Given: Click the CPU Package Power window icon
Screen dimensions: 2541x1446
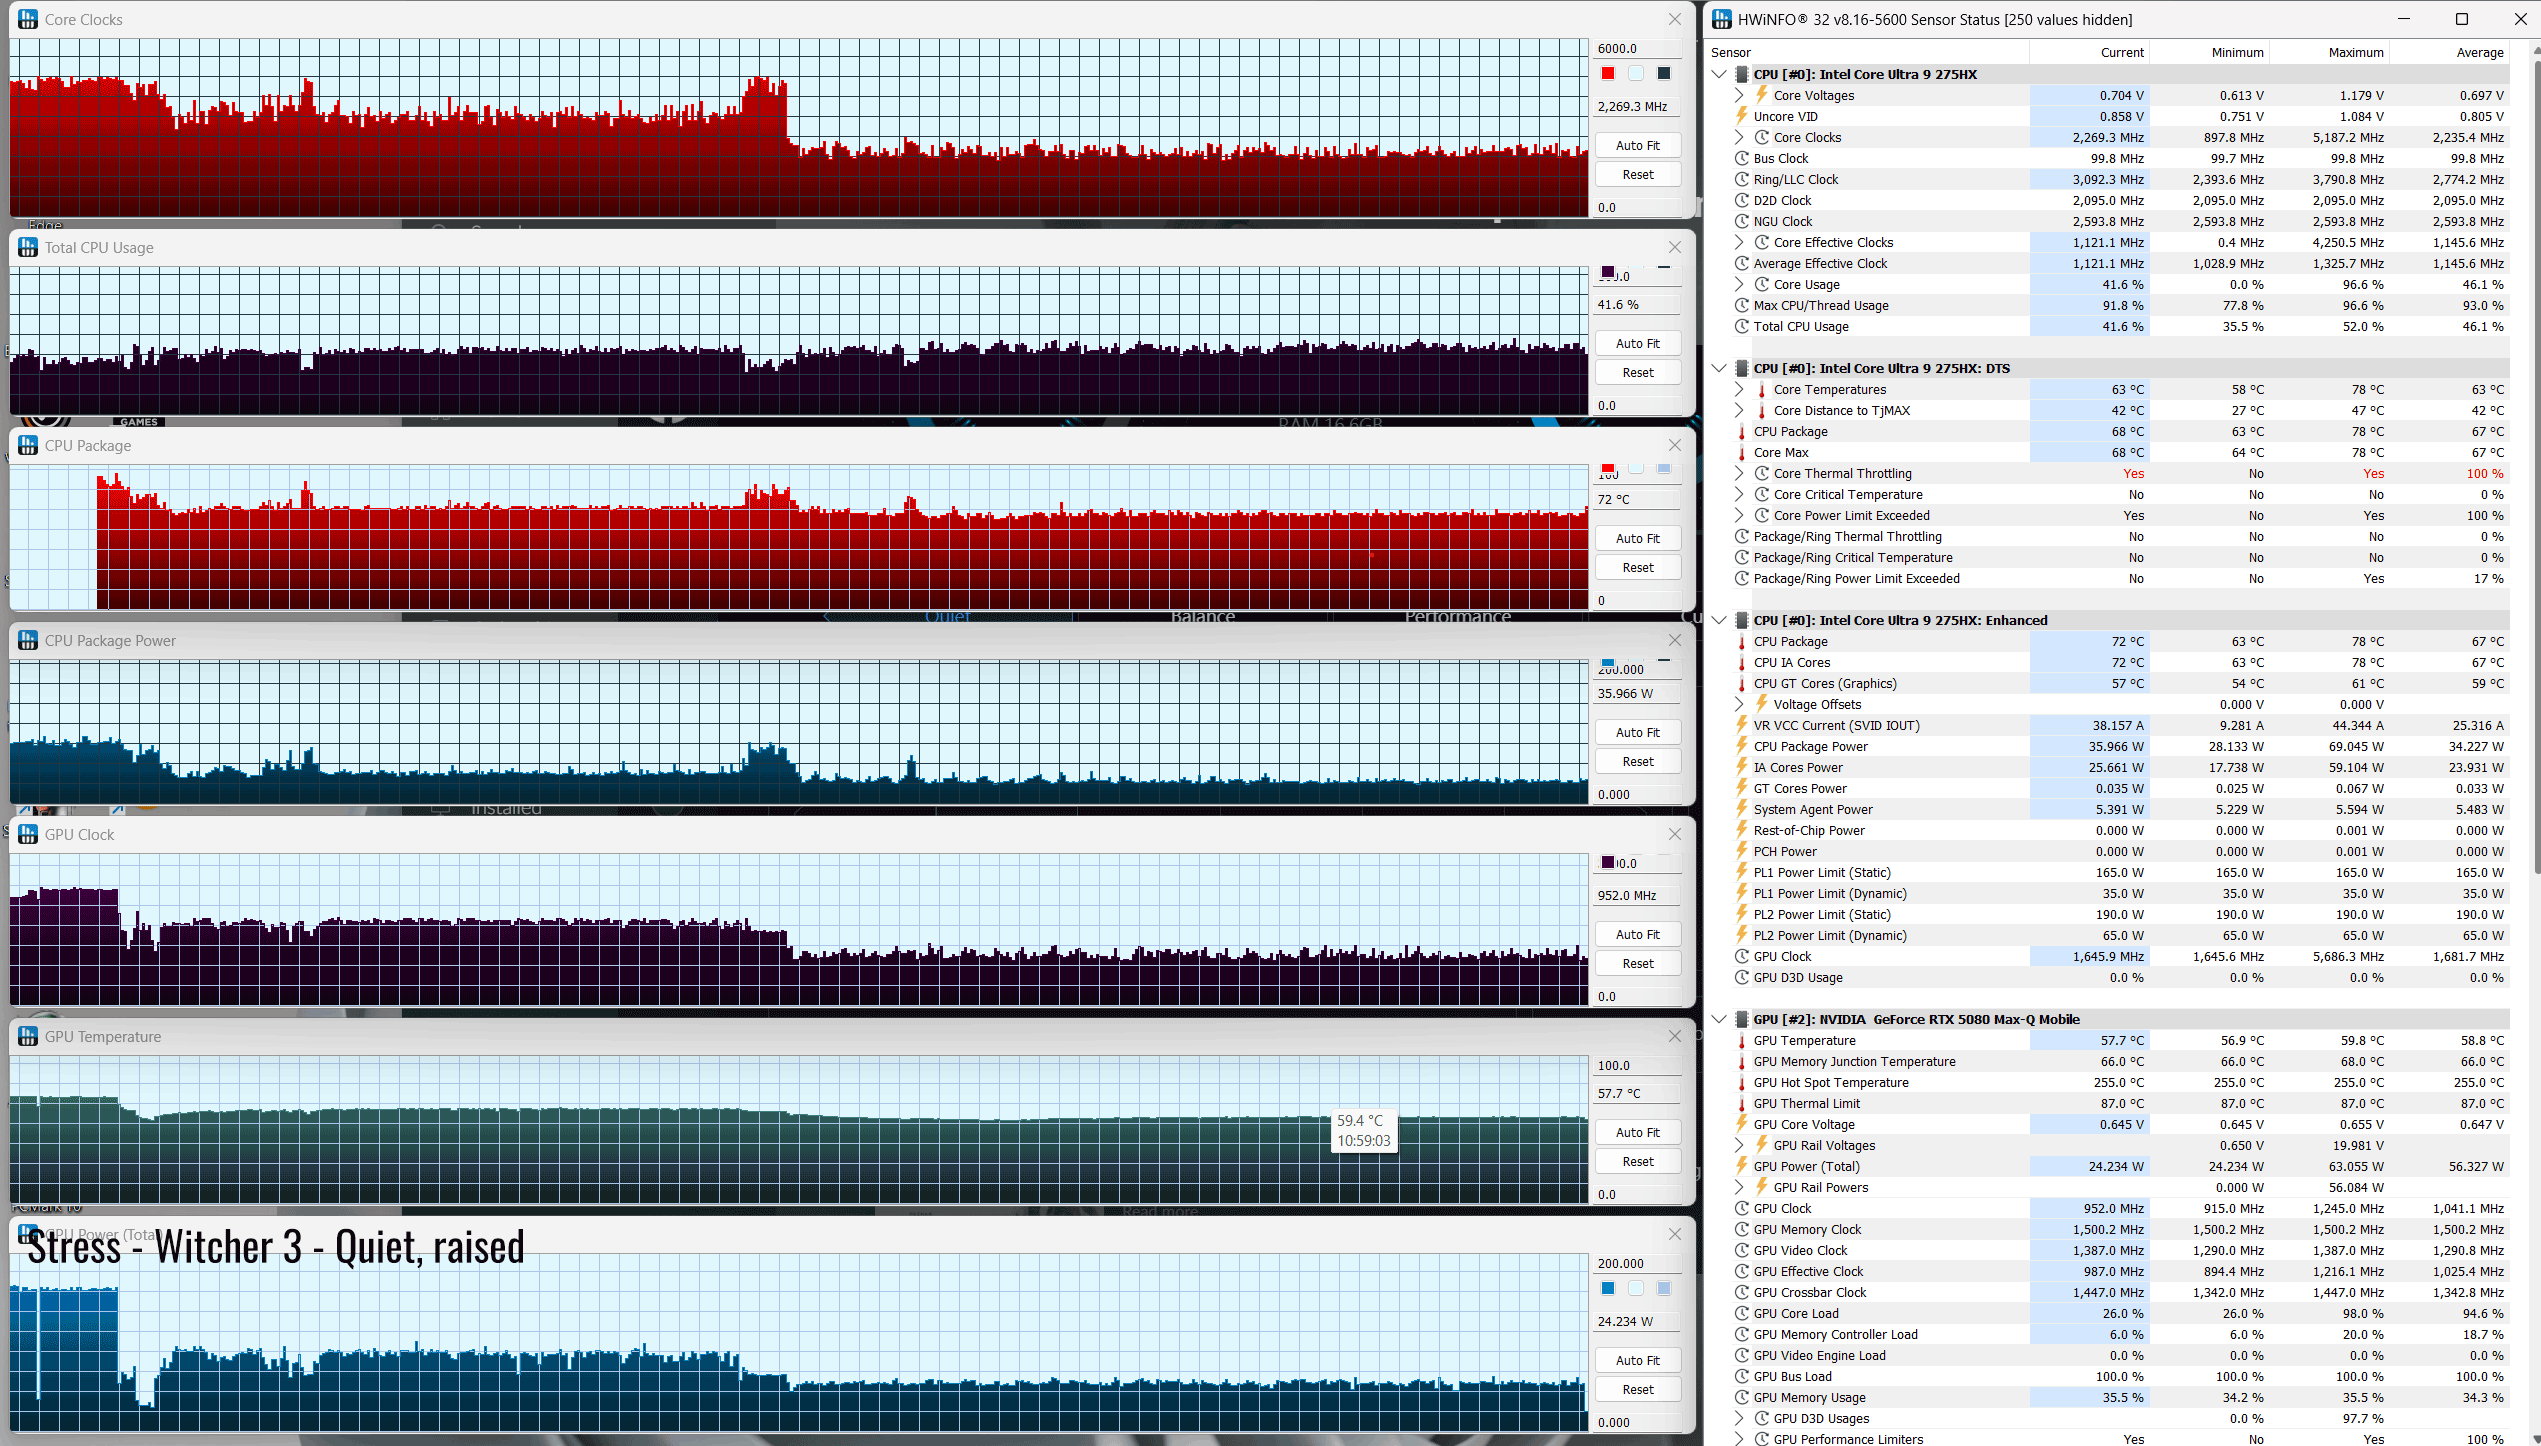Looking at the screenshot, I should 28,640.
